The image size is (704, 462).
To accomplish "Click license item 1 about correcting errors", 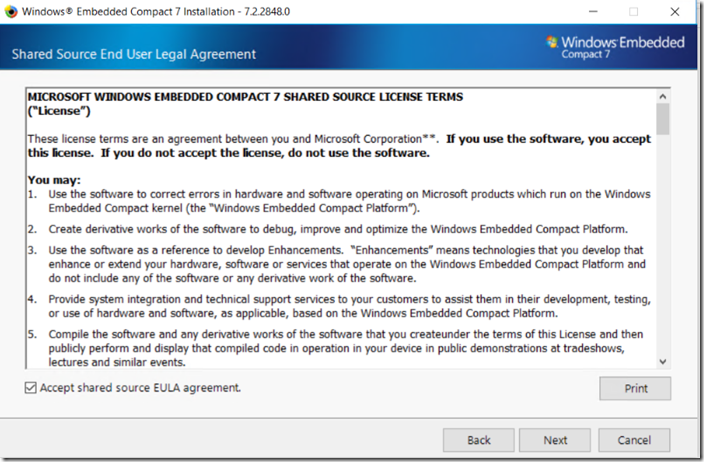I will pos(339,201).
